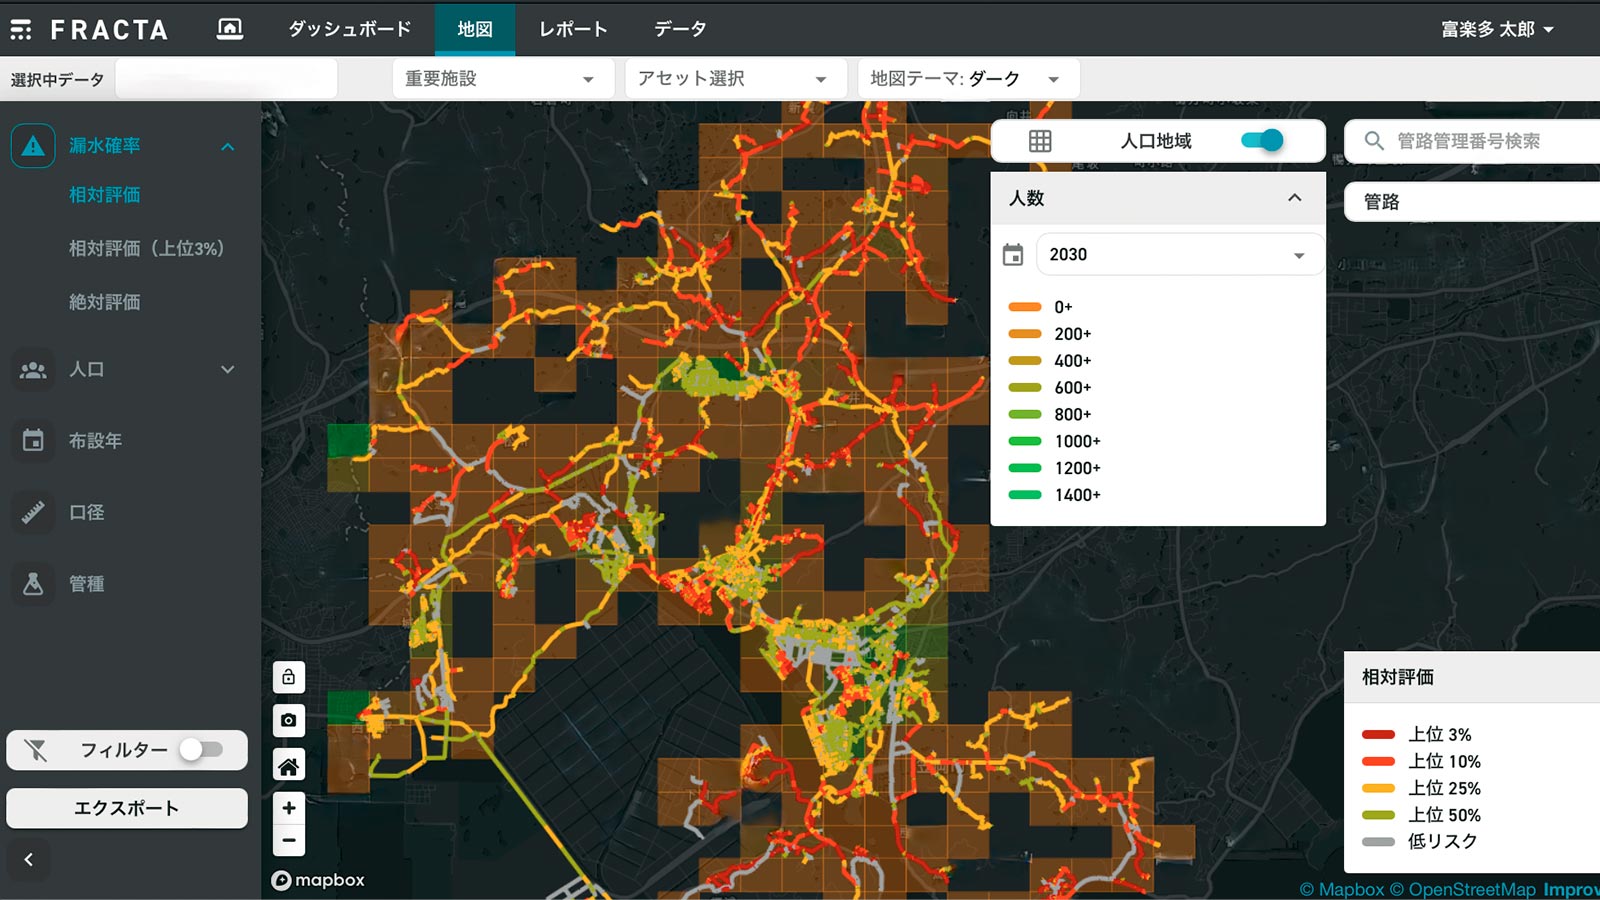Click the grid icon beside 人口地域
The width and height of the screenshot is (1600, 900).
[x=1040, y=141]
